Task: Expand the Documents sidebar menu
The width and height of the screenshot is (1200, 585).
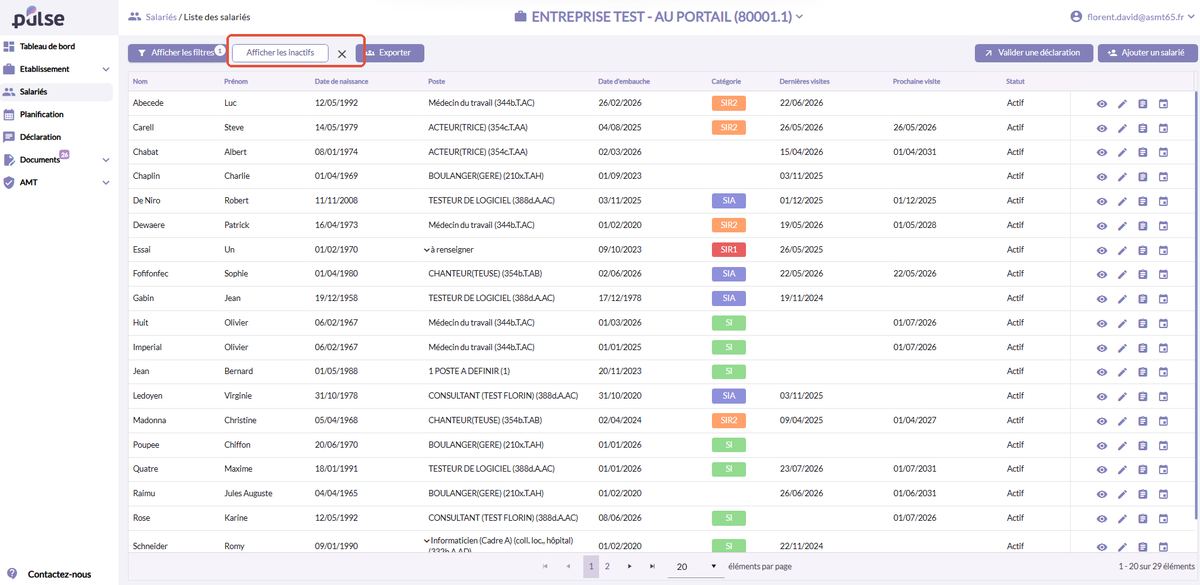Action: tap(106, 160)
